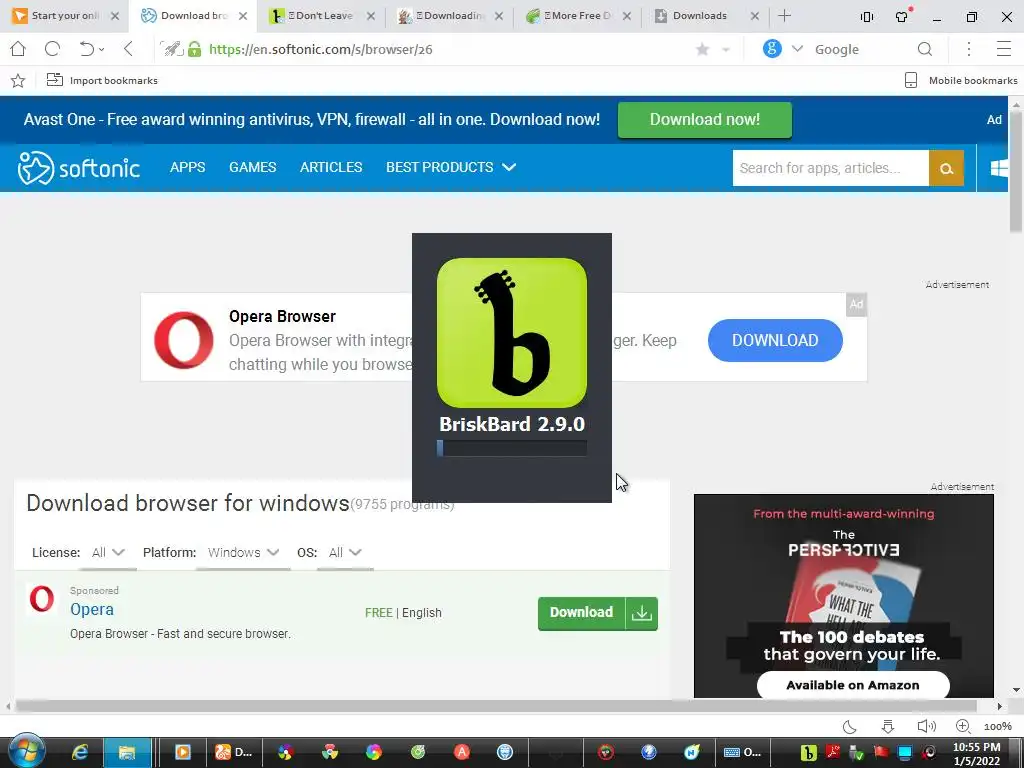Open the Platform 'Windows' dropdown
This screenshot has height=768, width=1024.
(x=244, y=552)
